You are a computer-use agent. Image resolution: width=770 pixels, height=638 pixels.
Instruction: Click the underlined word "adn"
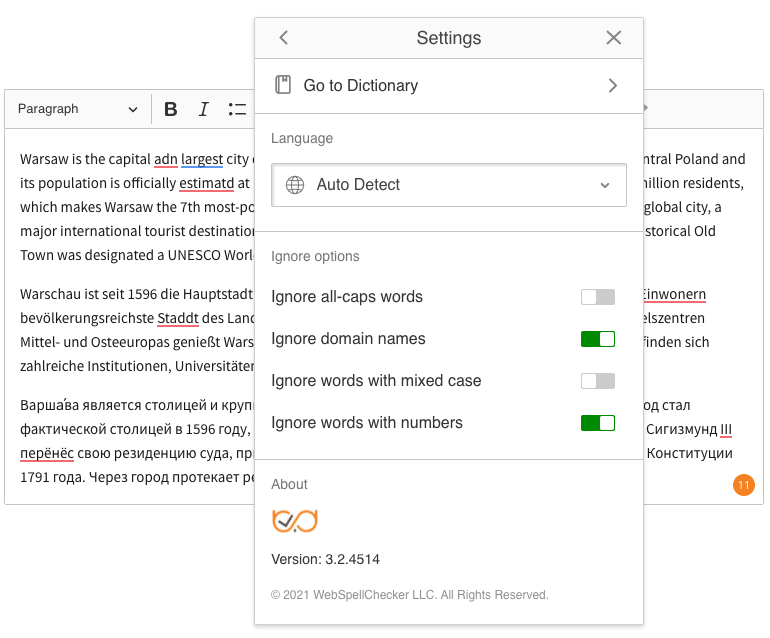pos(165,159)
